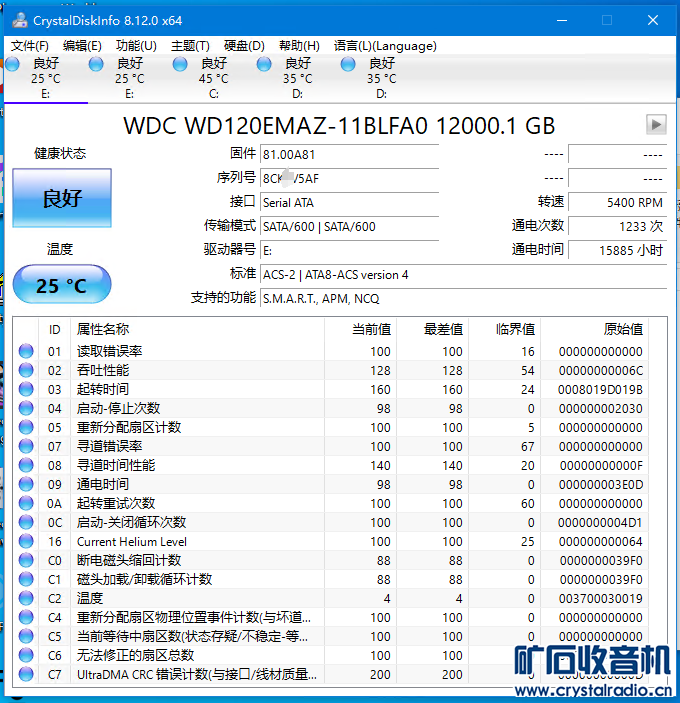The width and height of the screenshot is (680, 703).
Task: Click the 当前值 column header
Action: [x=360, y=330]
